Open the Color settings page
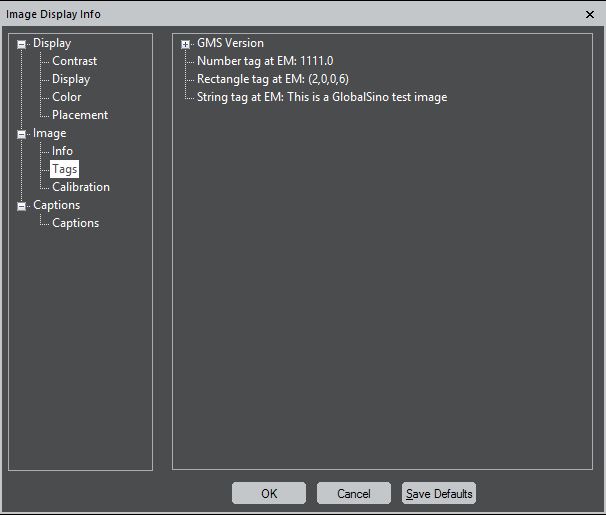Image resolution: width=606 pixels, height=515 pixels. [x=66, y=97]
